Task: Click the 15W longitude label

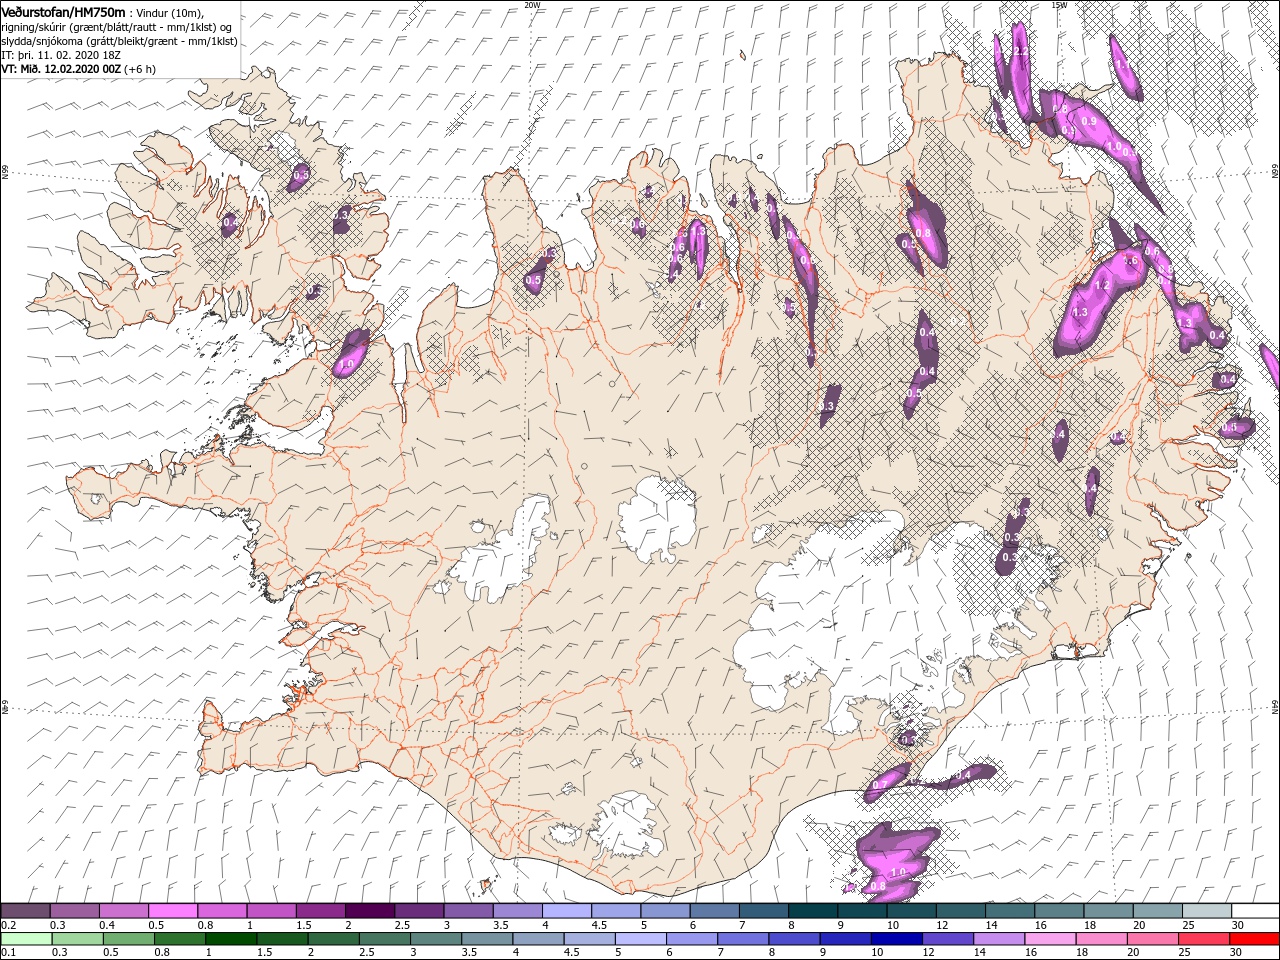Action: click(x=1059, y=5)
